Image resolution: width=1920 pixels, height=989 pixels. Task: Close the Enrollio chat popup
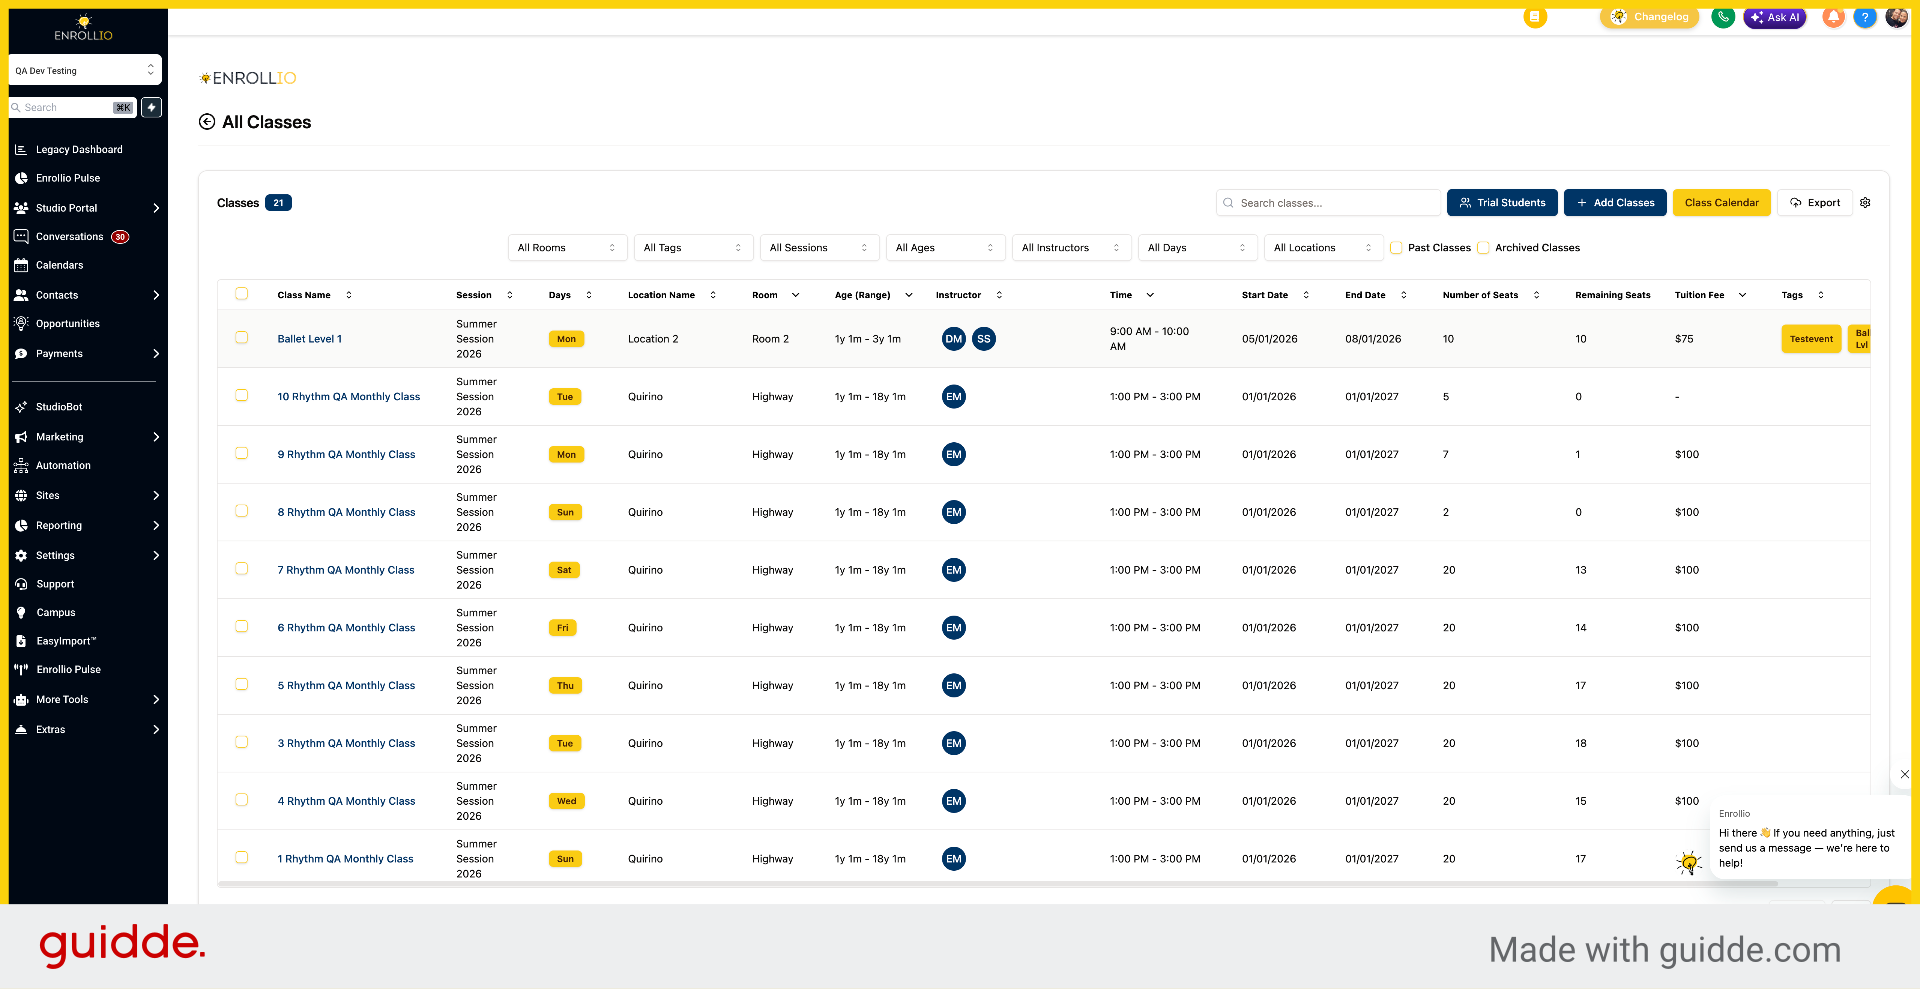click(x=1904, y=774)
